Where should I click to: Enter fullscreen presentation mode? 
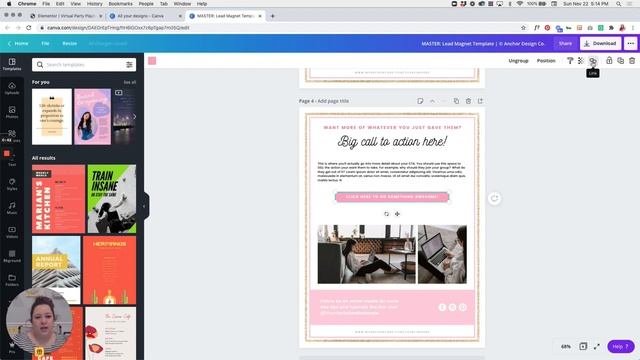coord(597,346)
